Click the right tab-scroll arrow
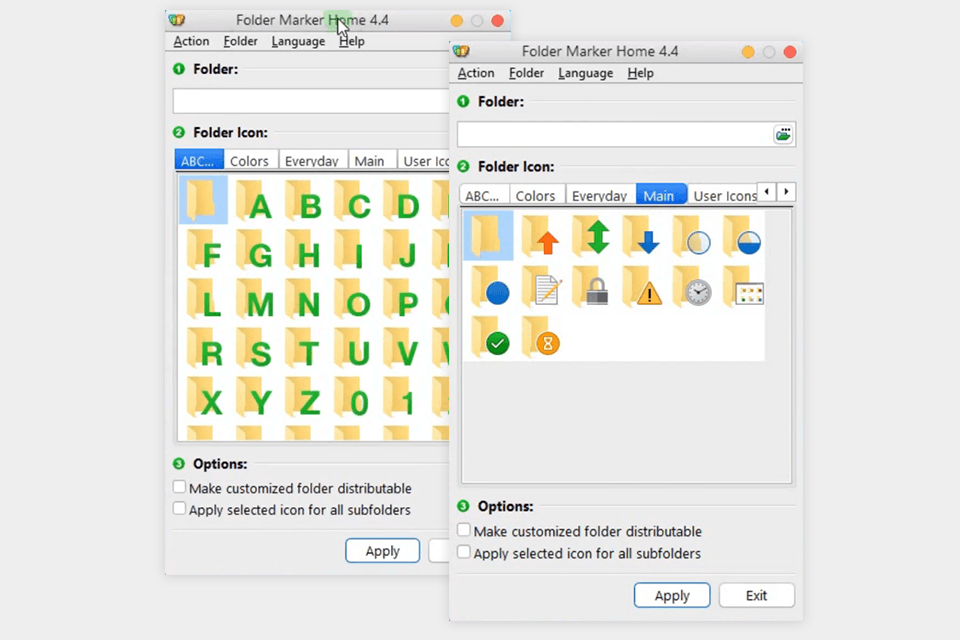960x640 pixels. click(786, 191)
